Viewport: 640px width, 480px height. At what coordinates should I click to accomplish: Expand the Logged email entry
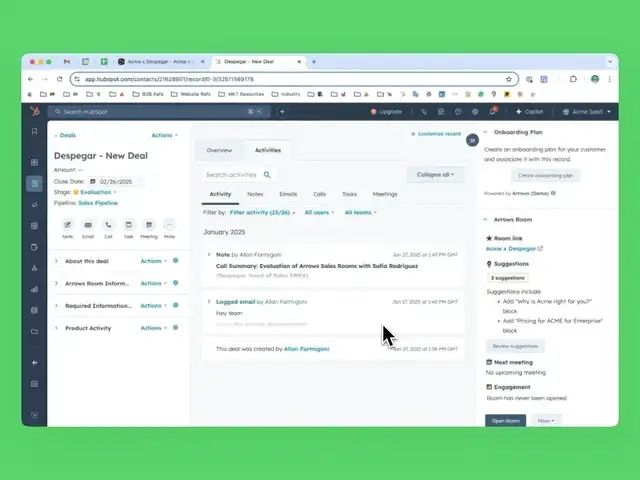coord(209,302)
